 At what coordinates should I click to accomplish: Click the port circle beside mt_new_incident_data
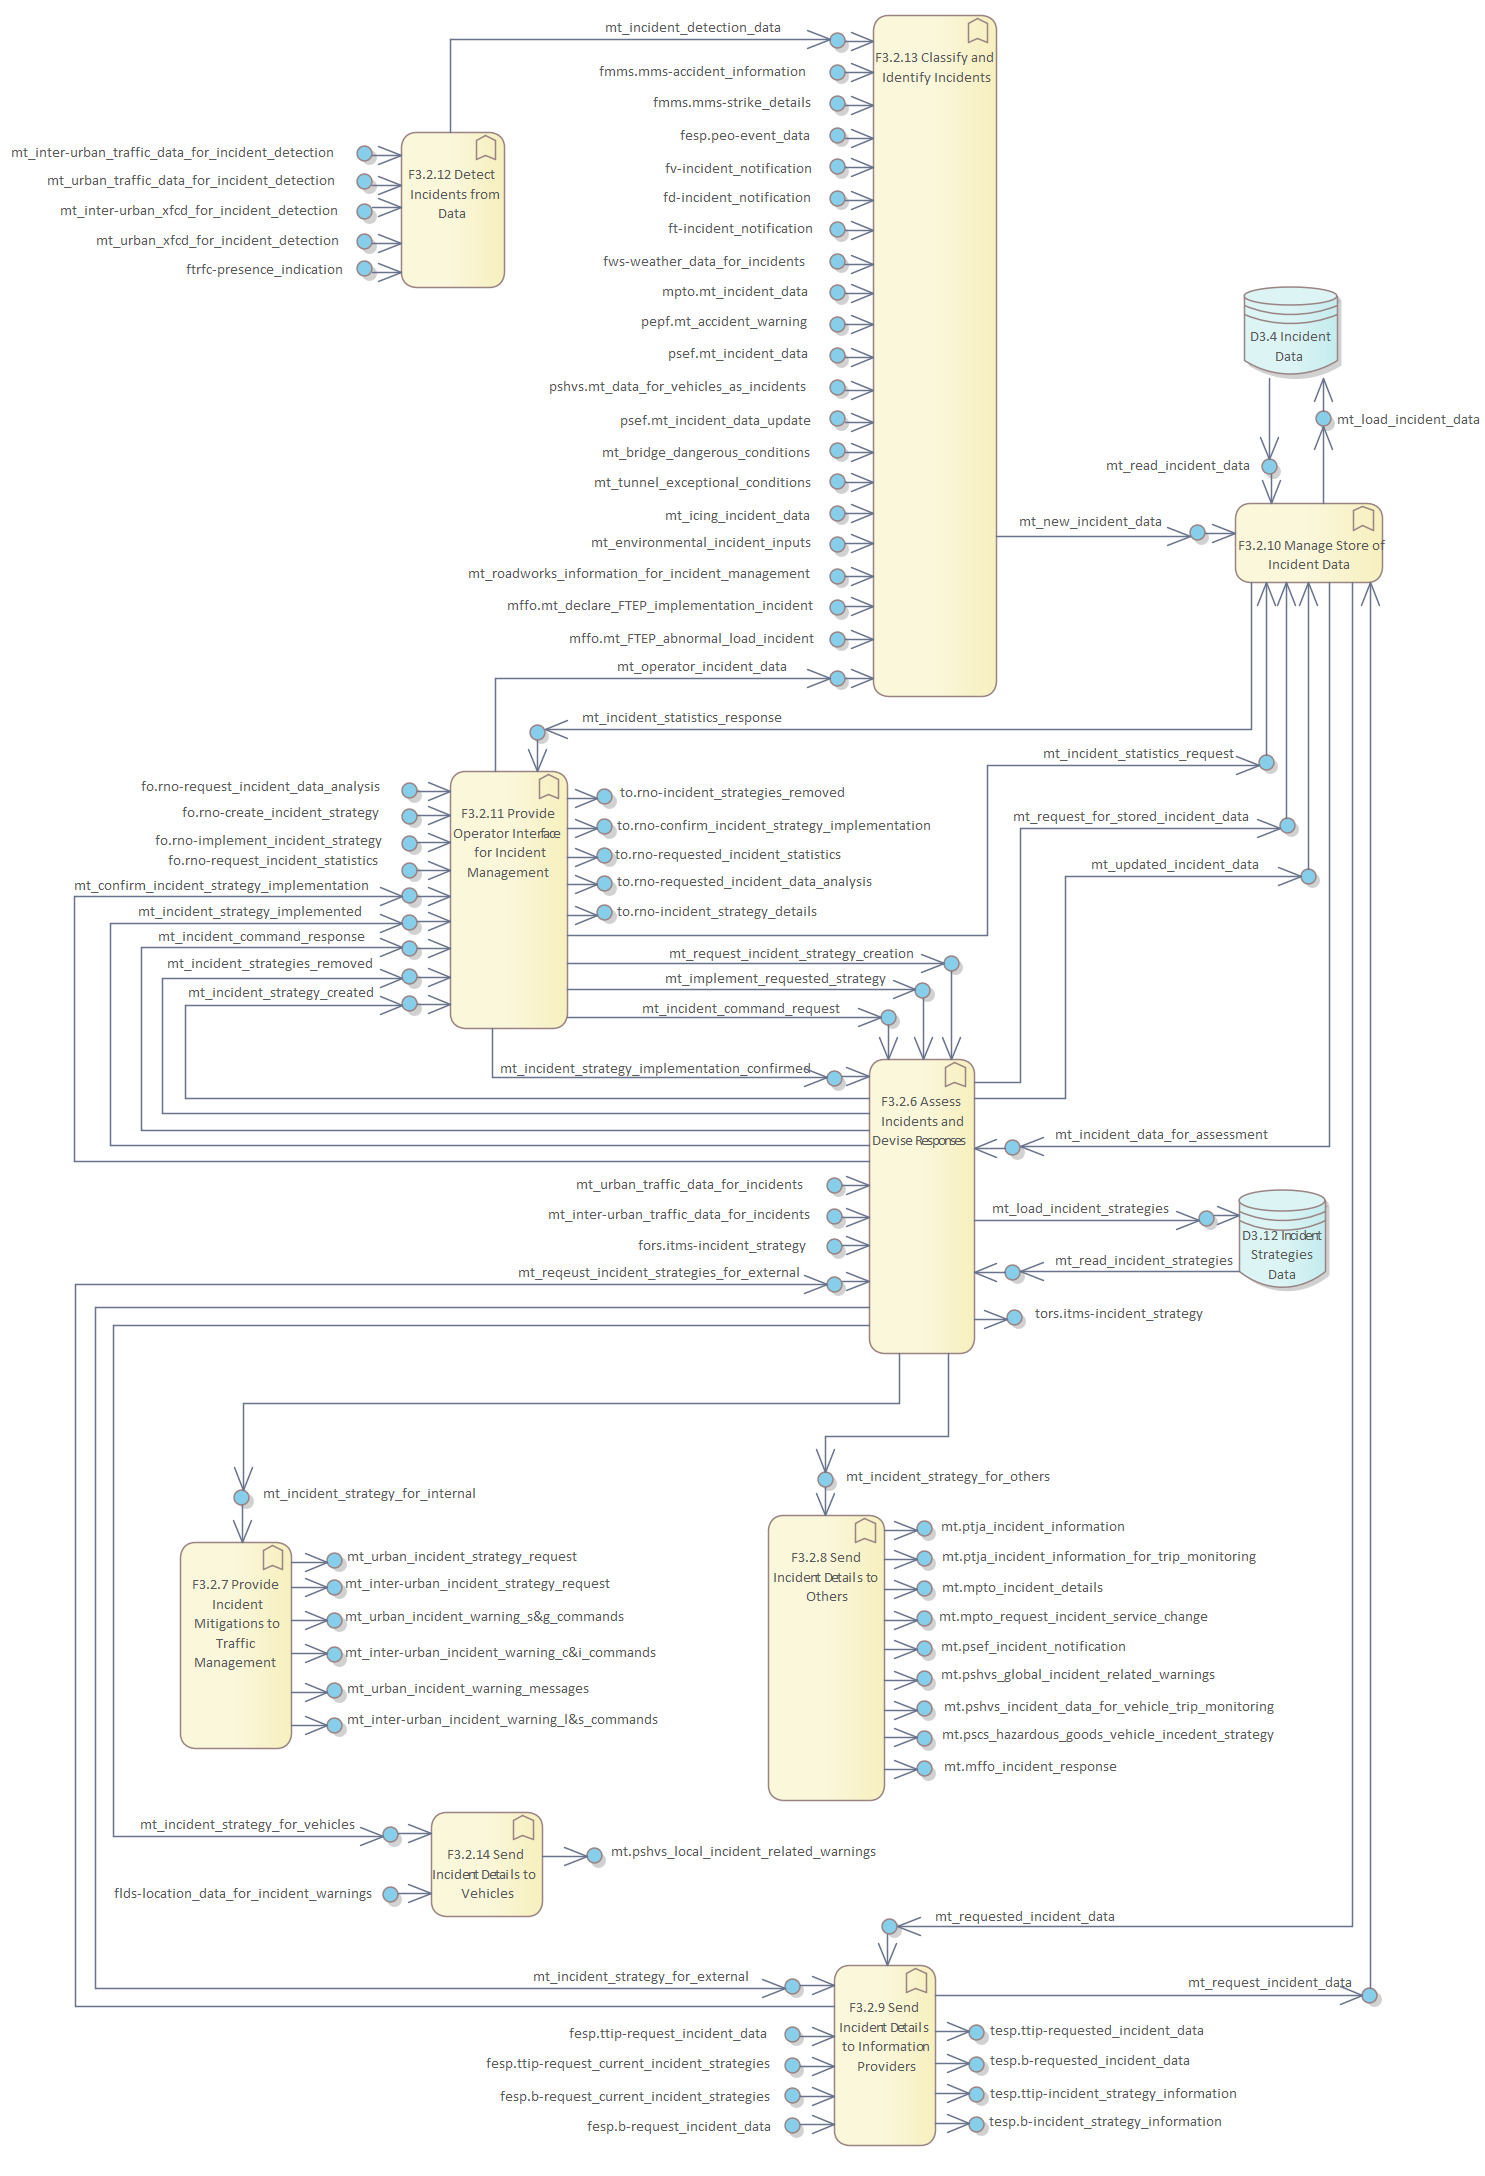tap(1197, 533)
